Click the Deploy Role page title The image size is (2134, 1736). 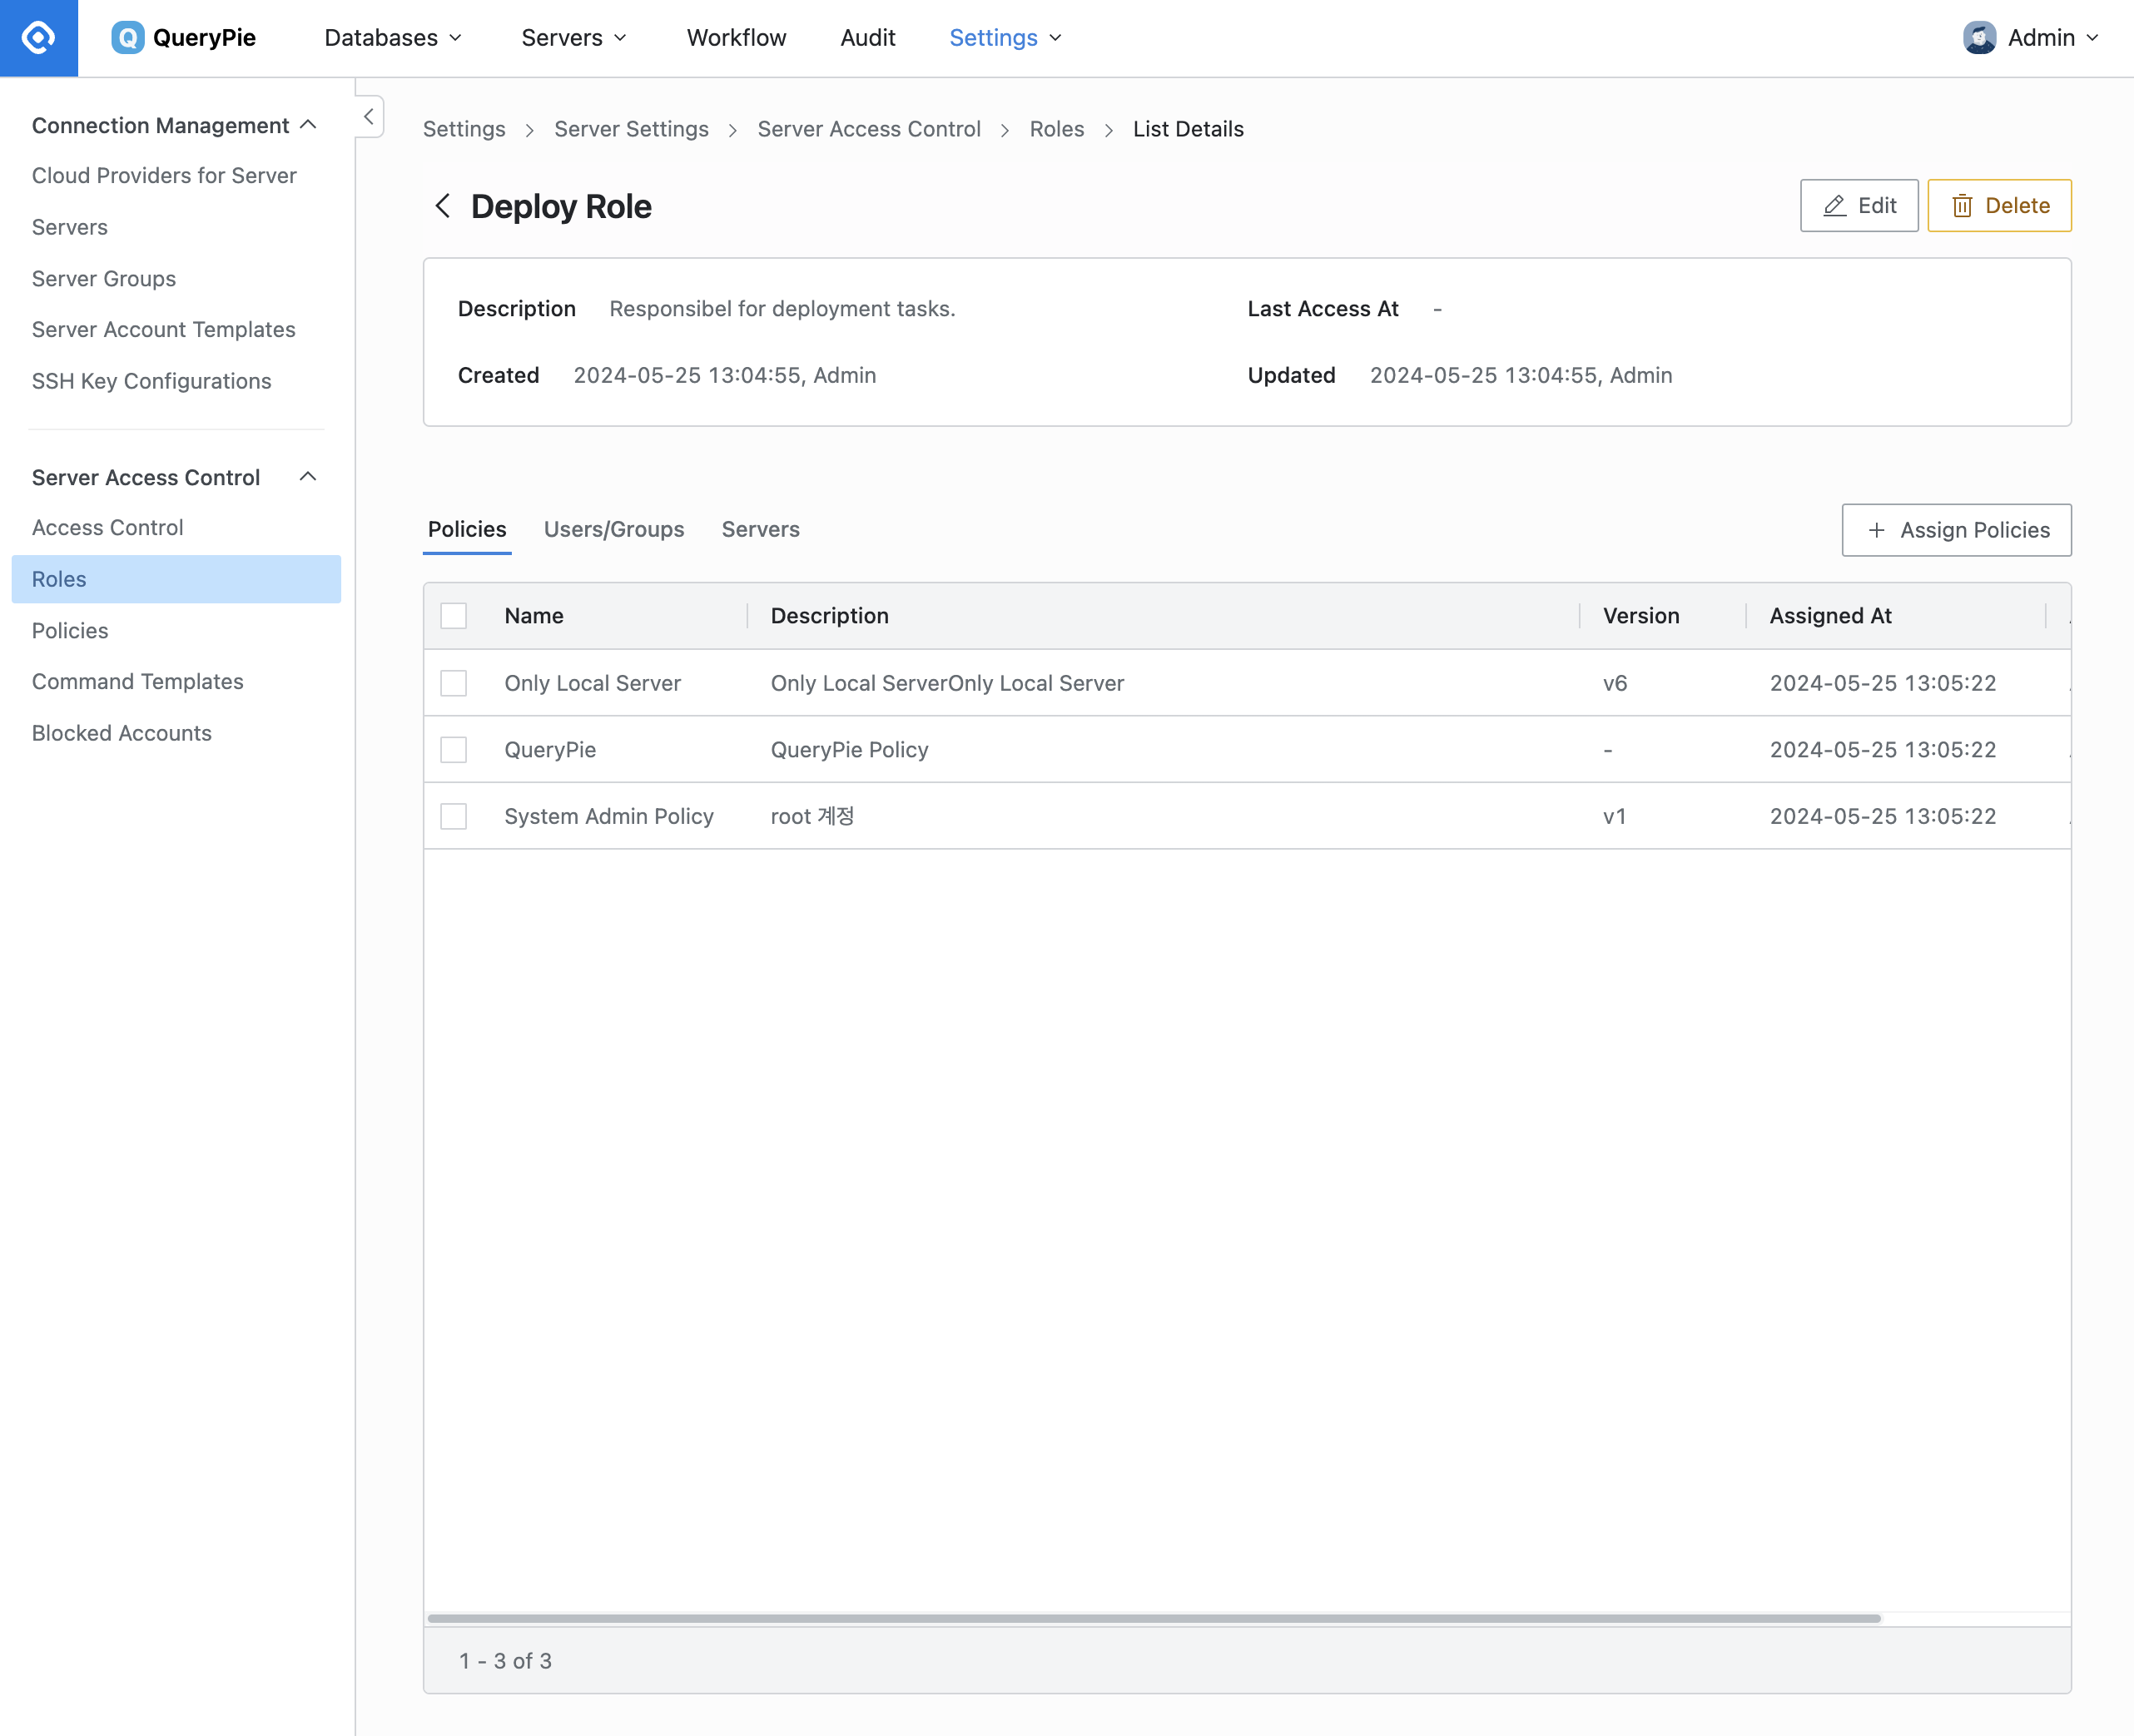561,206
